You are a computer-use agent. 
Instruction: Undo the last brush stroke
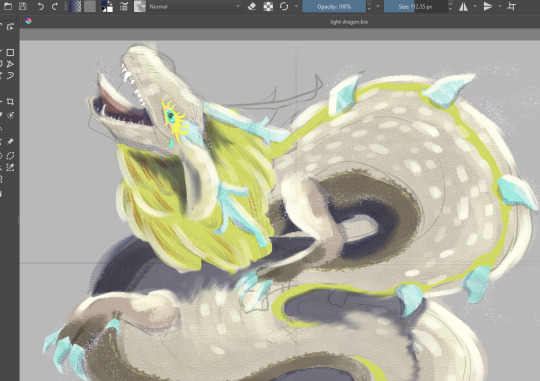point(40,6)
